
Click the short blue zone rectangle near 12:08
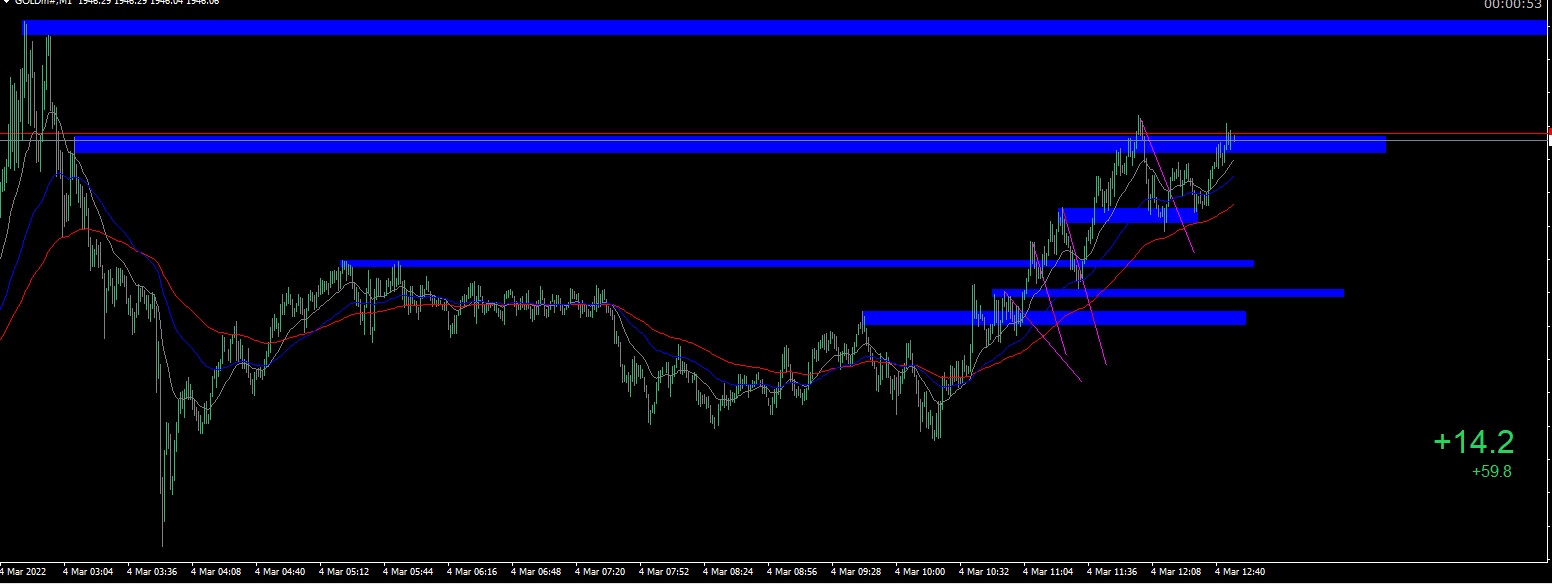click(1128, 215)
